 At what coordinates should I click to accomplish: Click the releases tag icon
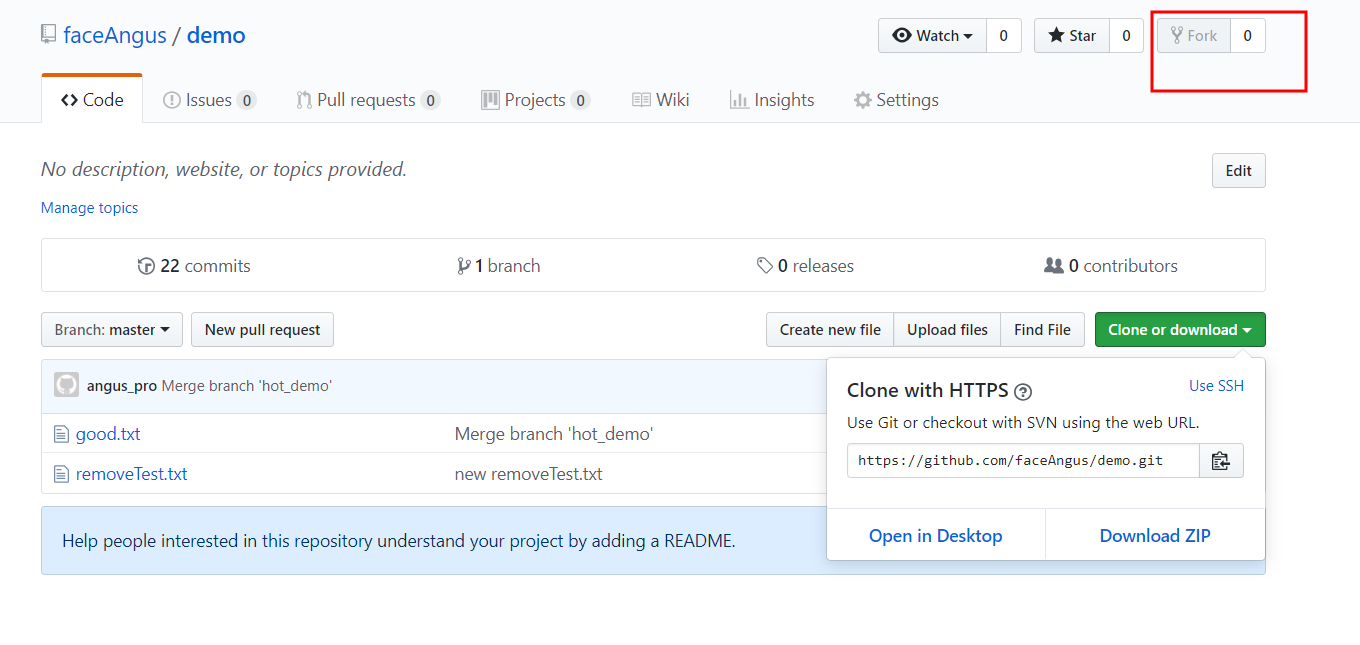pos(765,266)
